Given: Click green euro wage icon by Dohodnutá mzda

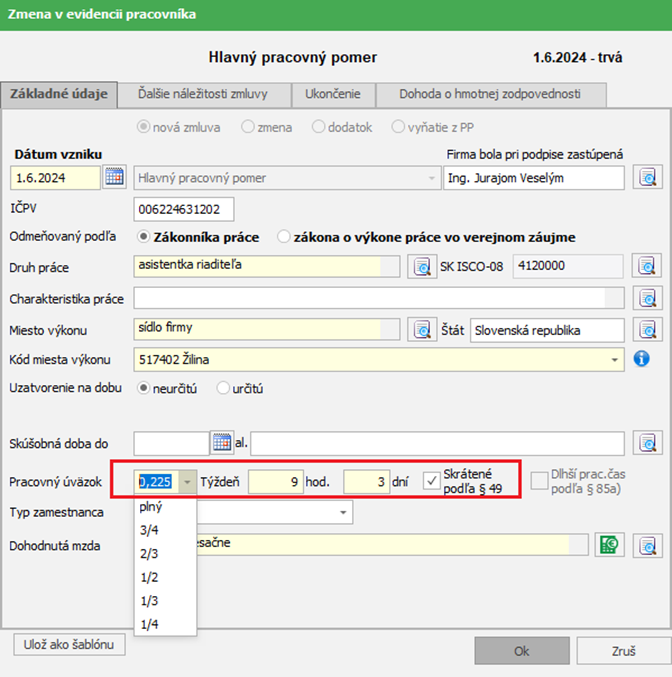Looking at the screenshot, I should tap(609, 545).
